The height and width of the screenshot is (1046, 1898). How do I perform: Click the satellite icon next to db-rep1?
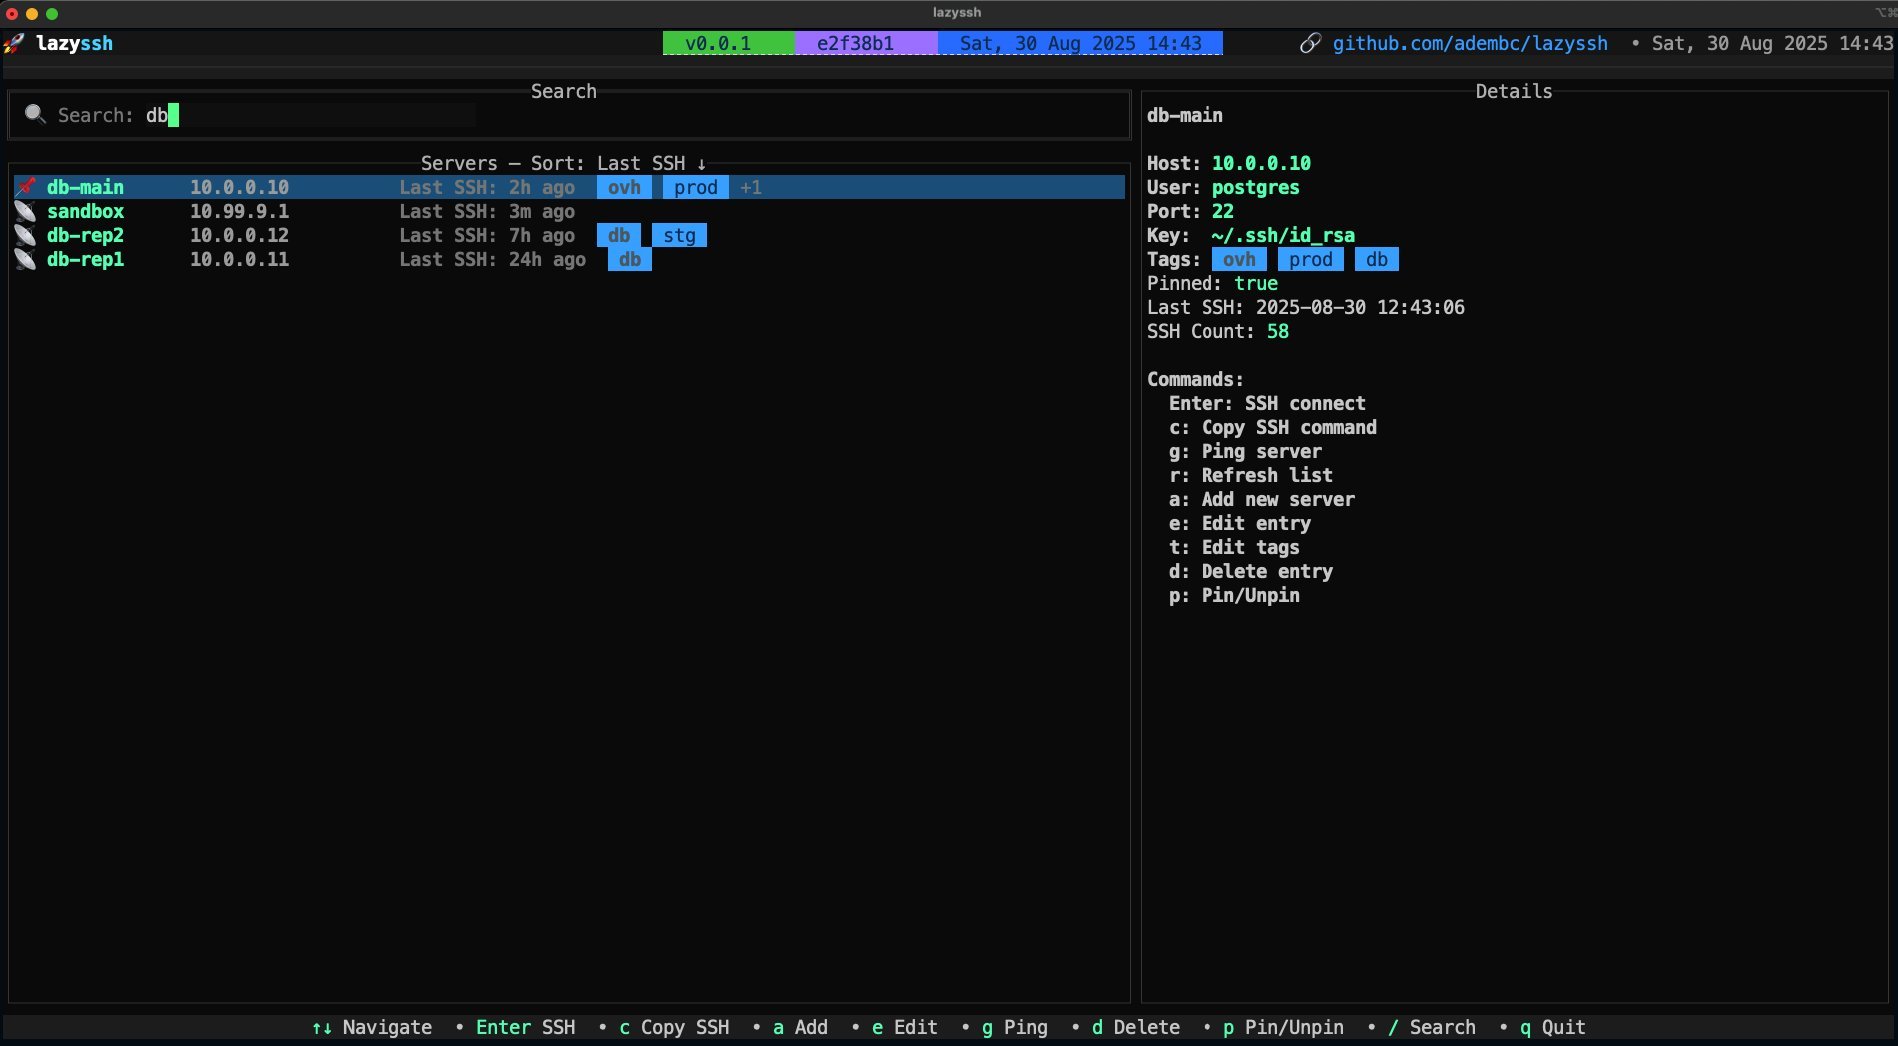26,259
